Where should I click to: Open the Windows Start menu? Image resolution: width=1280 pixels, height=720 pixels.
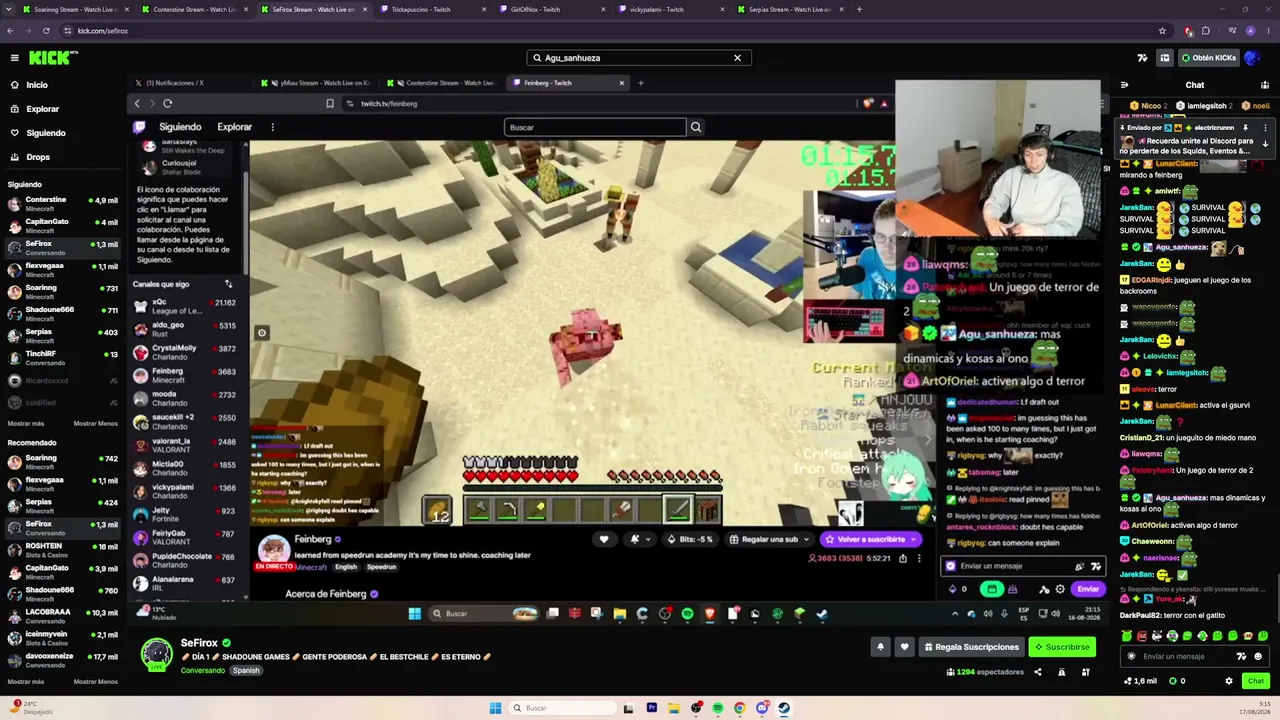pyautogui.click(x=495, y=708)
